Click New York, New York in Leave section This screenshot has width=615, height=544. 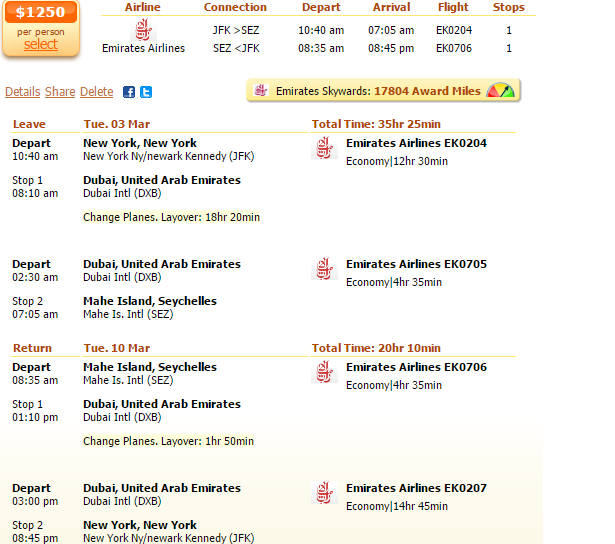coord(140,143)
